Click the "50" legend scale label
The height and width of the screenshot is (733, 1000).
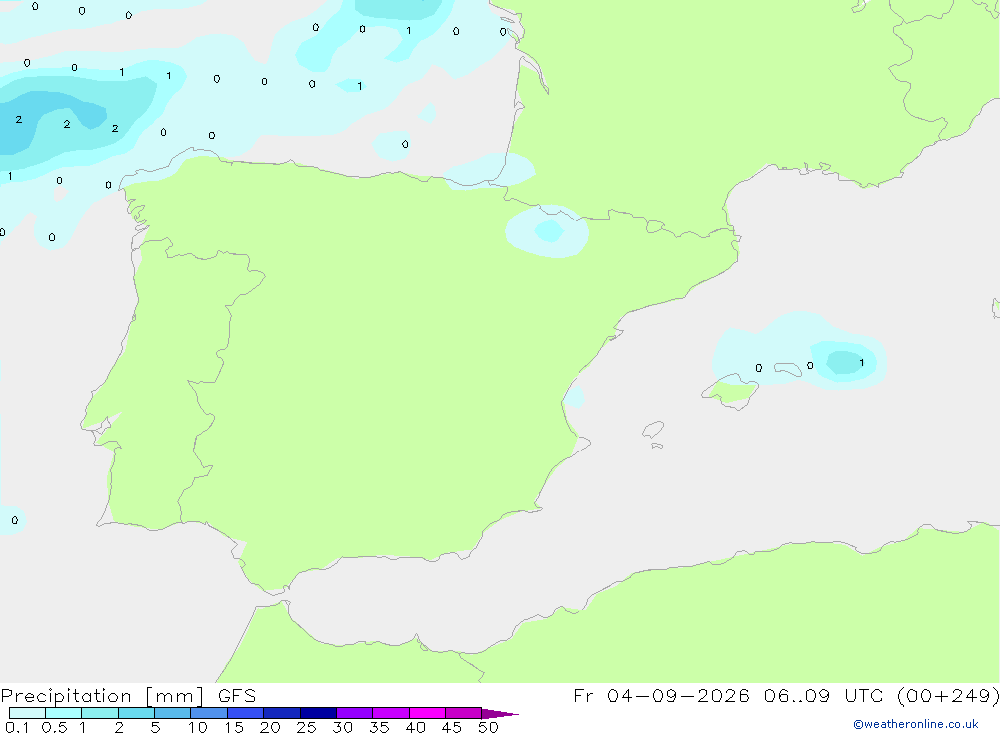coord(488,727)
